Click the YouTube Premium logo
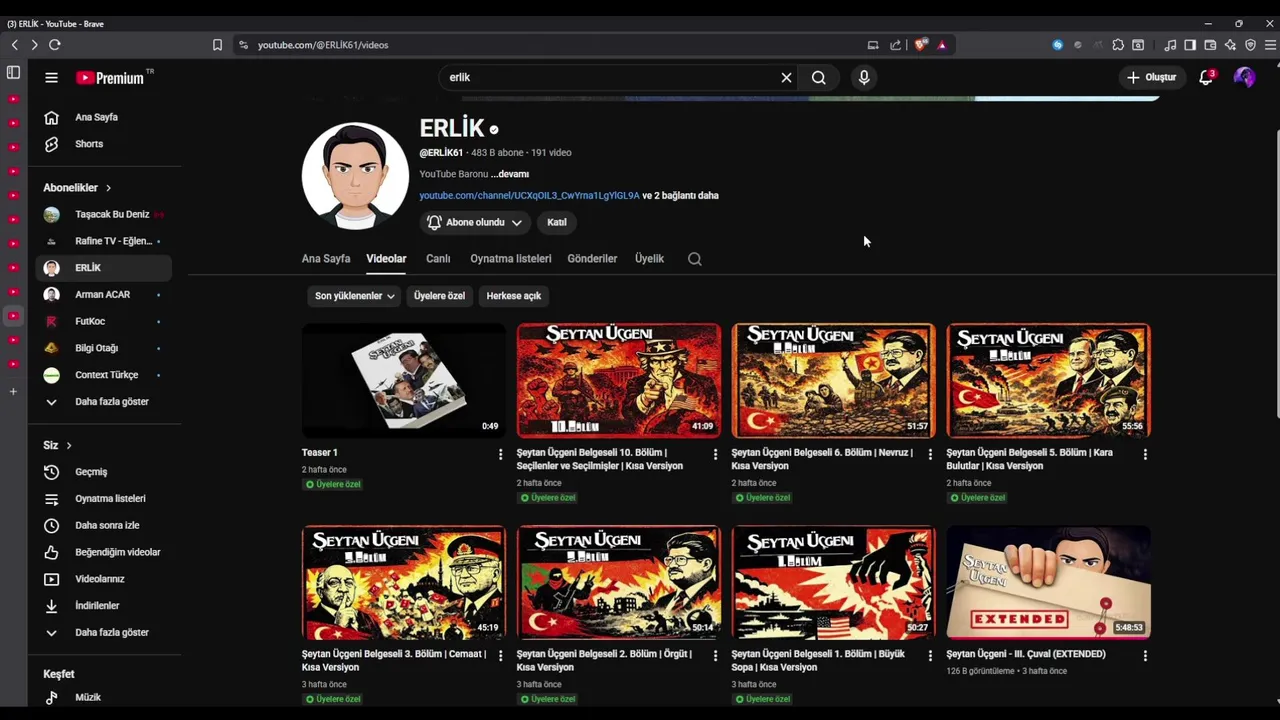1280x720 pixels. 110,77
